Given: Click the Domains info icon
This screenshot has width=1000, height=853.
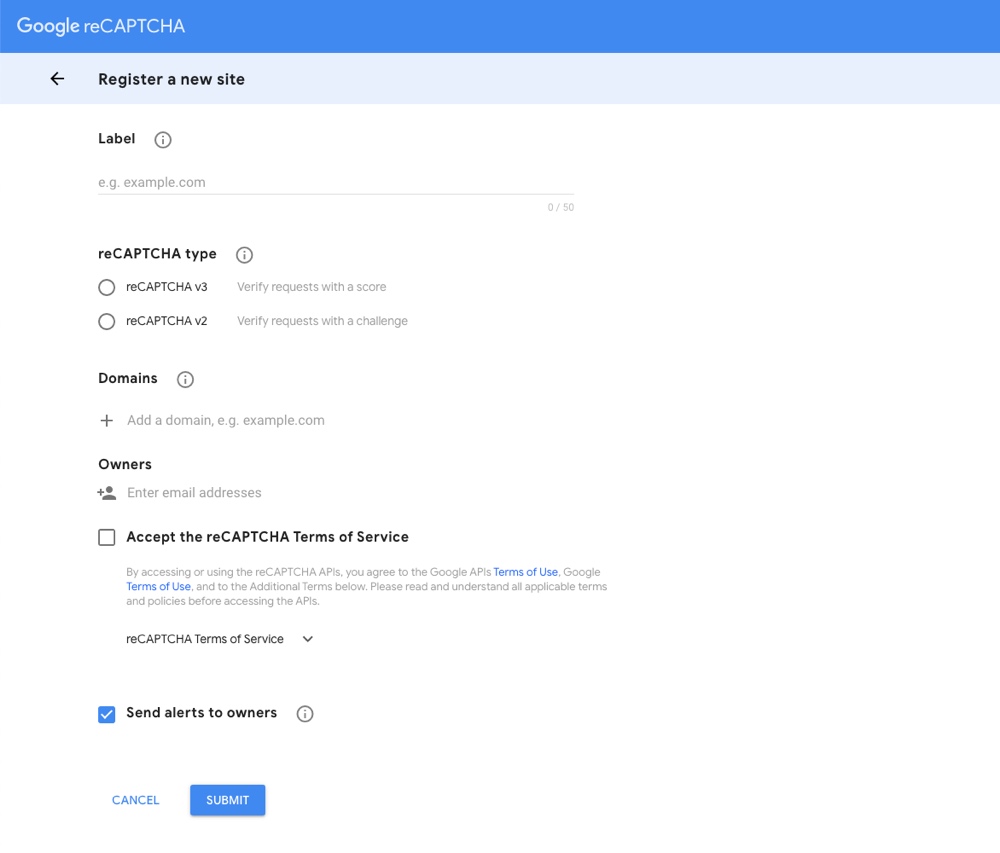Looking at the screenshot, I should [x=185, y=379].
